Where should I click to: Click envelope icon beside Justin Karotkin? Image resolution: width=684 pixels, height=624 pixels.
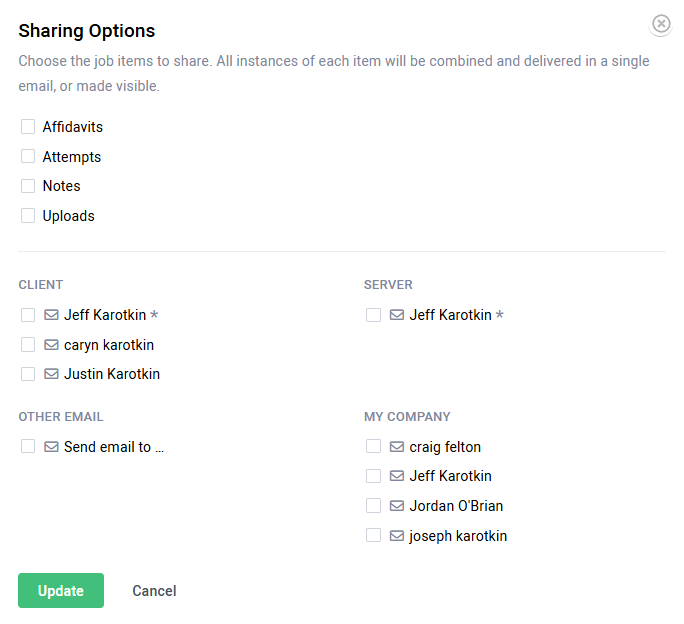pos(52,374)
